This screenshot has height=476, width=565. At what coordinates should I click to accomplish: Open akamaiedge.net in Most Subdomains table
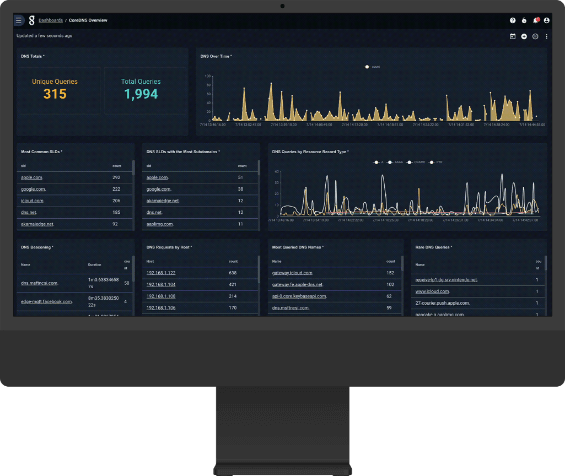click(x=163, y=201)
